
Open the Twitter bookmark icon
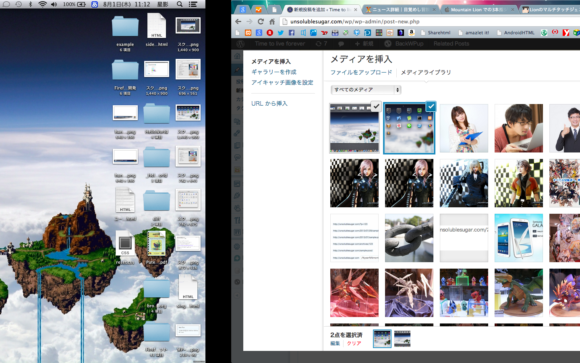click(281, 33)
